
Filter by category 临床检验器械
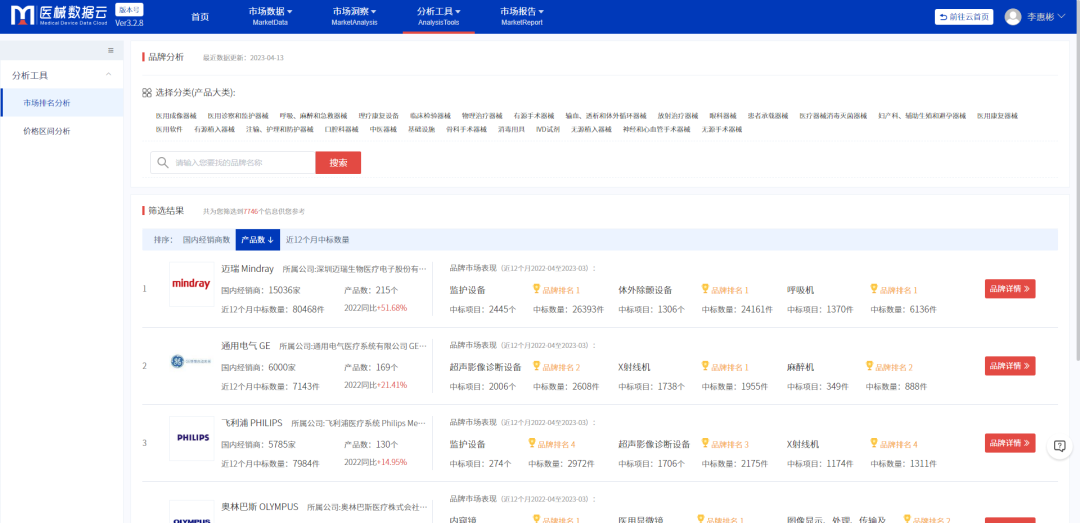tap(430, 116)
